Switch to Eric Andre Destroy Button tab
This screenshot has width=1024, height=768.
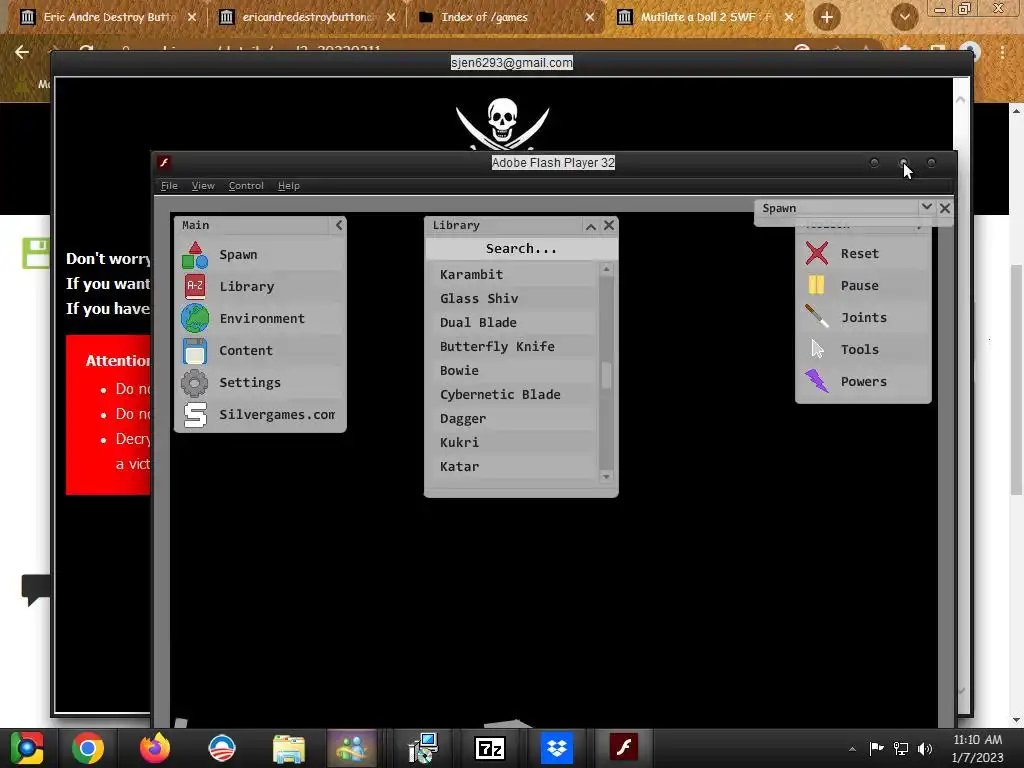108,17
